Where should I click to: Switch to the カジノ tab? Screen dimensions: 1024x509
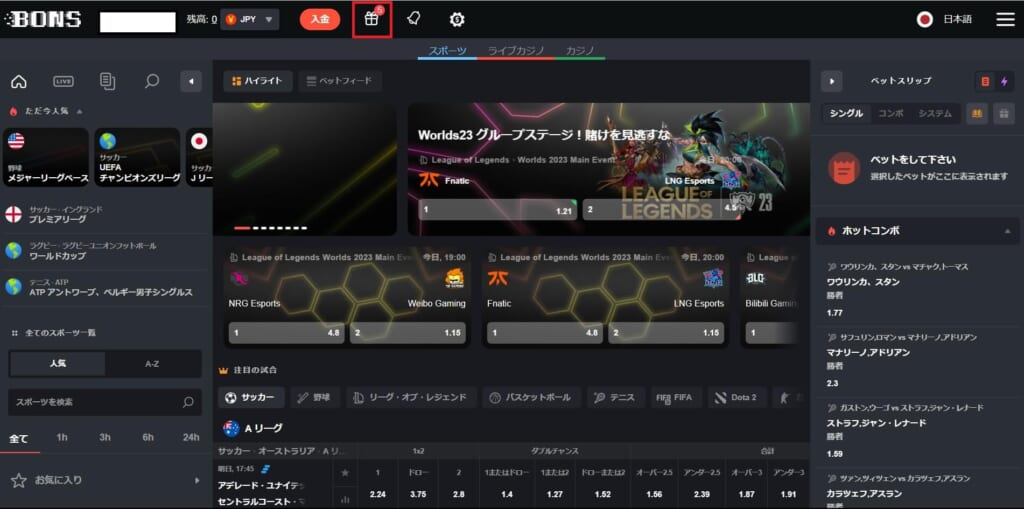point(580,51)
